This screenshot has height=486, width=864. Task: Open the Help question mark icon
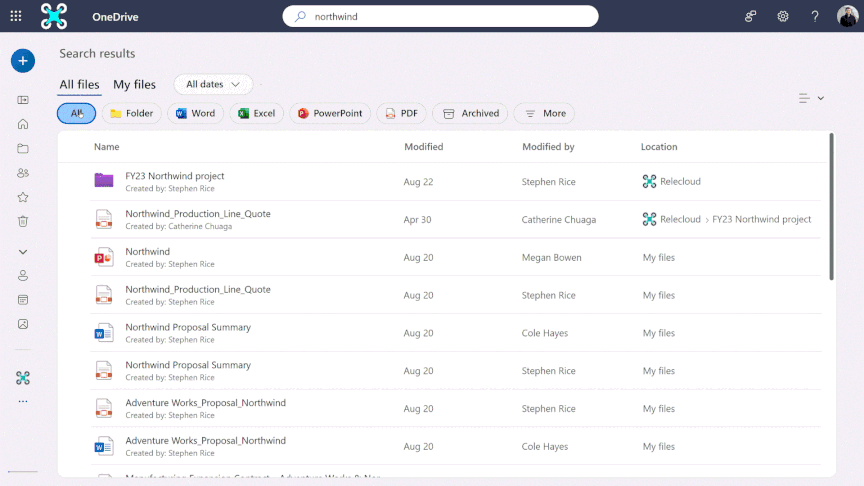[x=814, y=17]
